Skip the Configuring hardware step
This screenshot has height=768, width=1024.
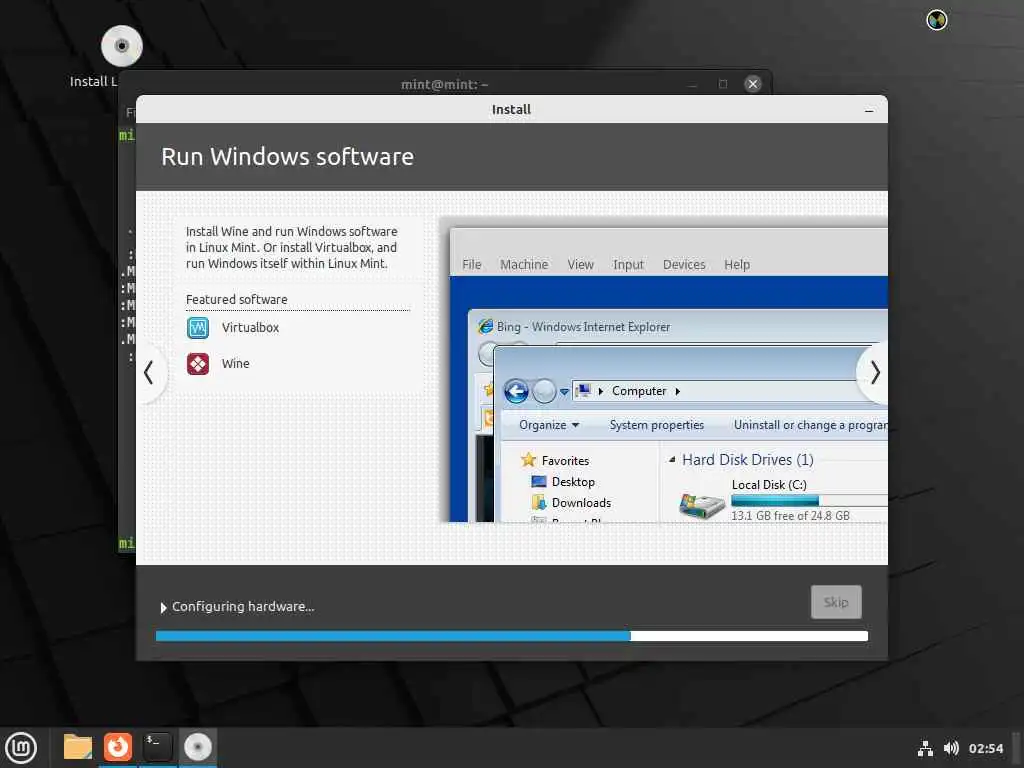pyautogui.click(x=836, y=602)
